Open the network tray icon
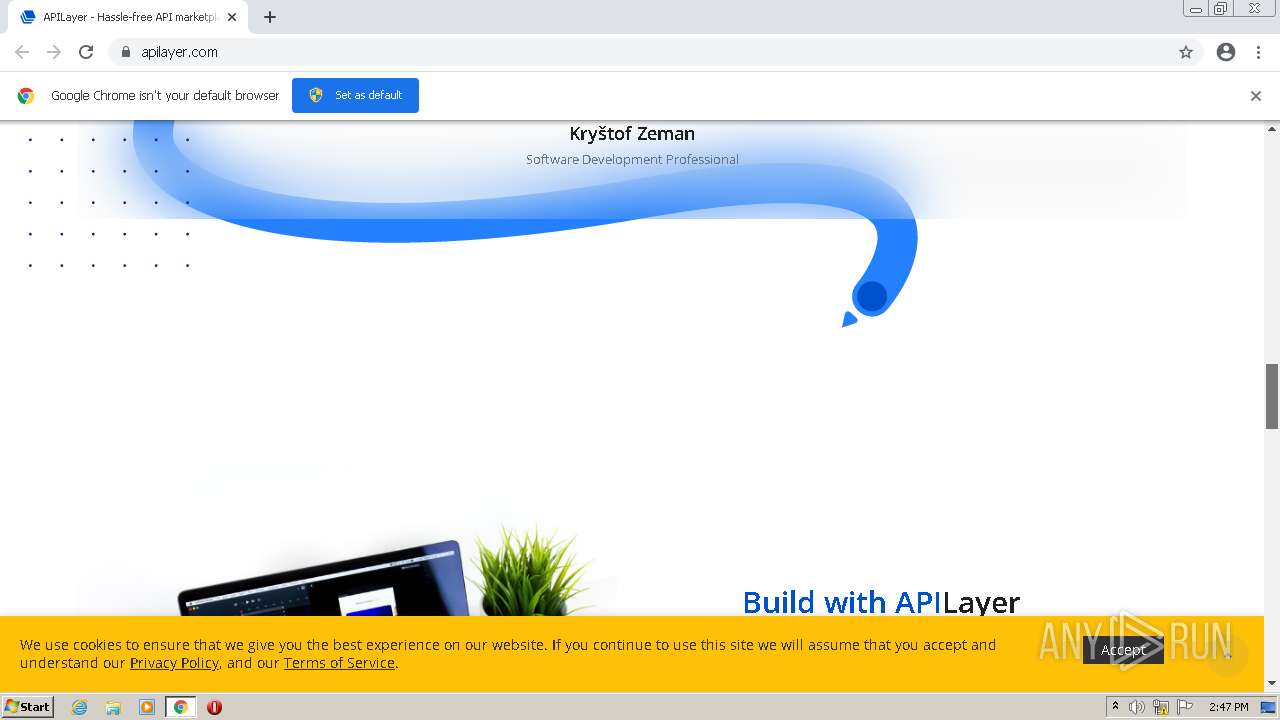Viewport: 1280px width, 720px height. pos(1161,707)
